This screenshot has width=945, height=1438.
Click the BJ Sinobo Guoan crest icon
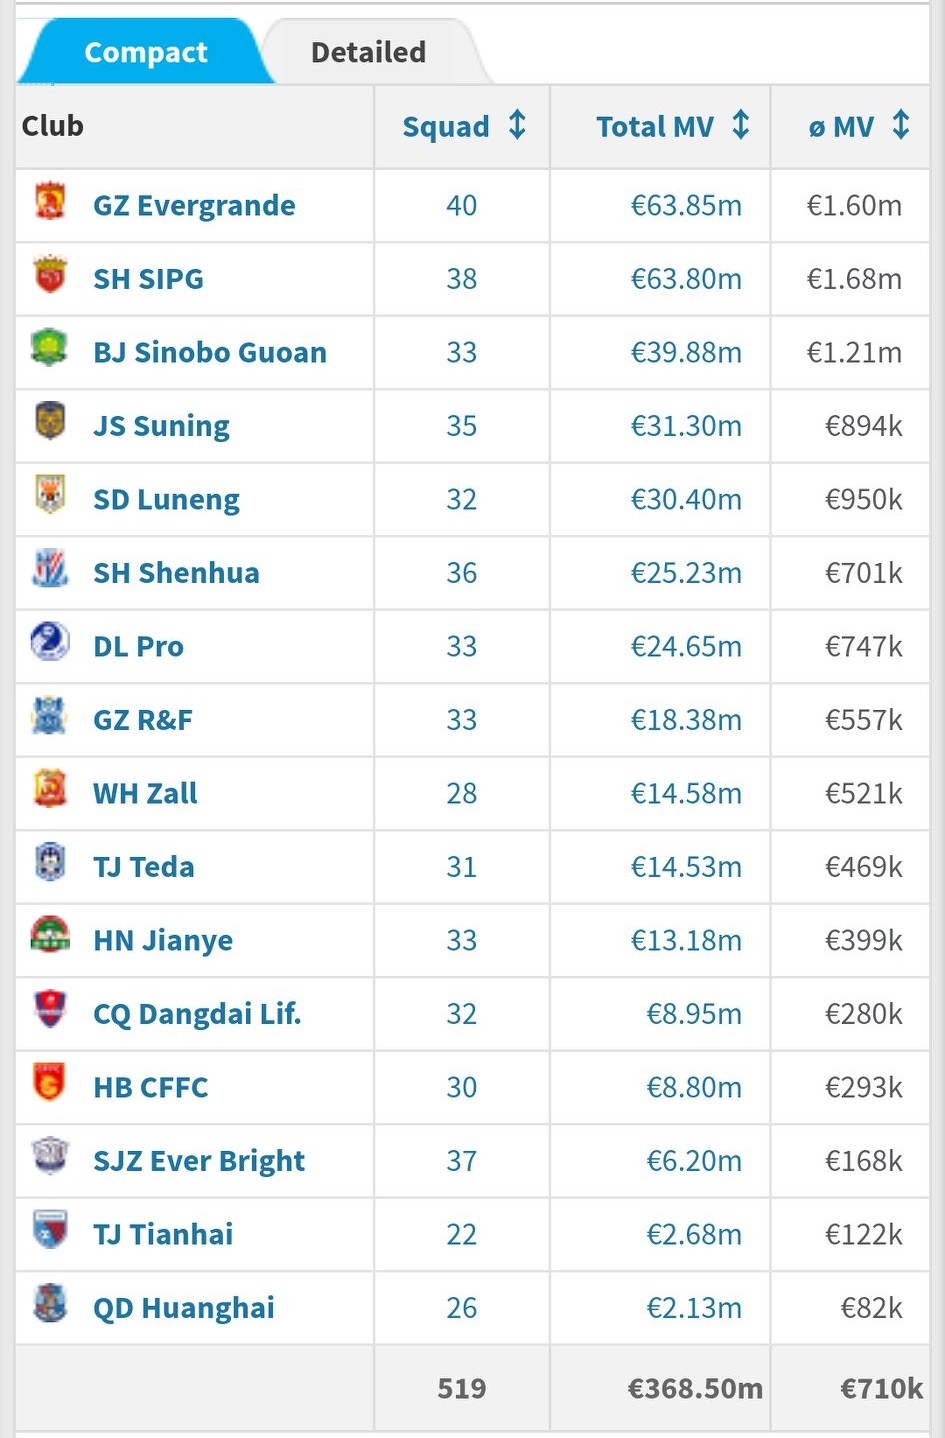click(49, 348)
